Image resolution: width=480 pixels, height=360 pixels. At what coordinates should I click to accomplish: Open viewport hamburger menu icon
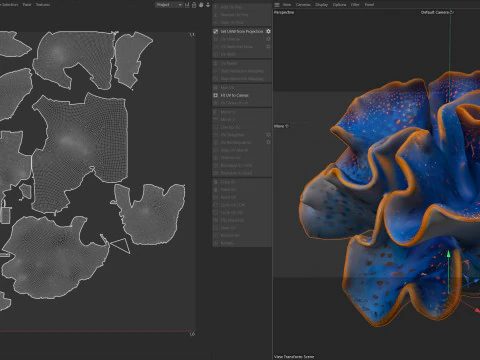pos(277,5)
